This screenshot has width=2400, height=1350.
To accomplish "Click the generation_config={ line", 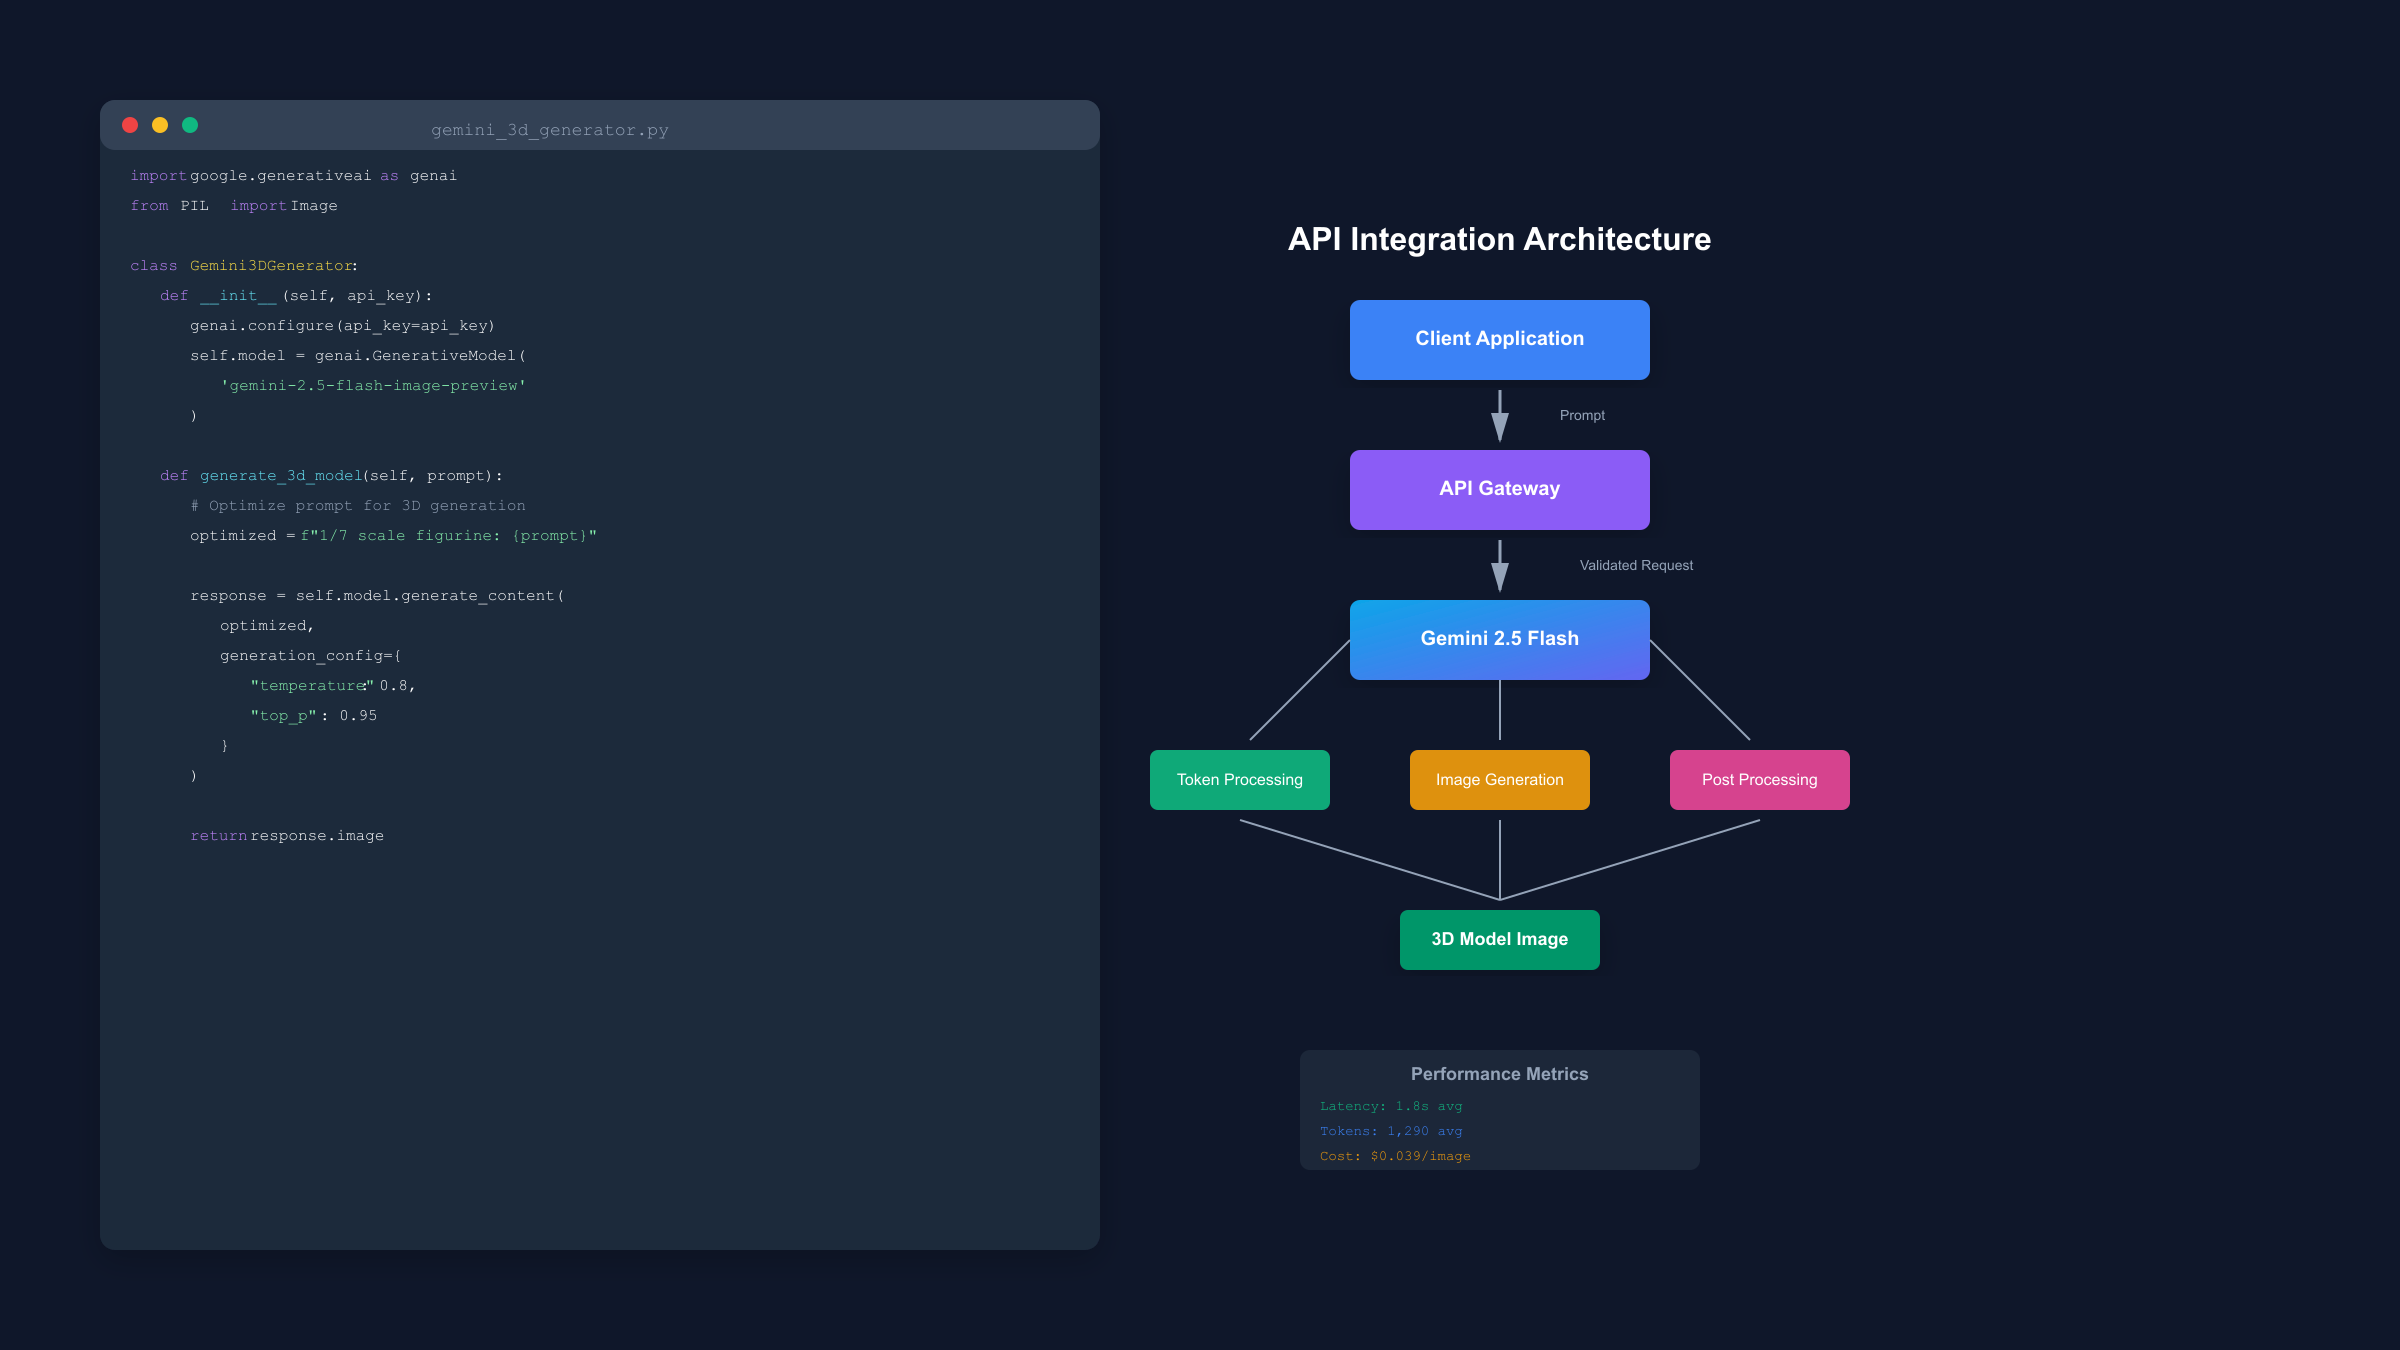I will 311,656.
